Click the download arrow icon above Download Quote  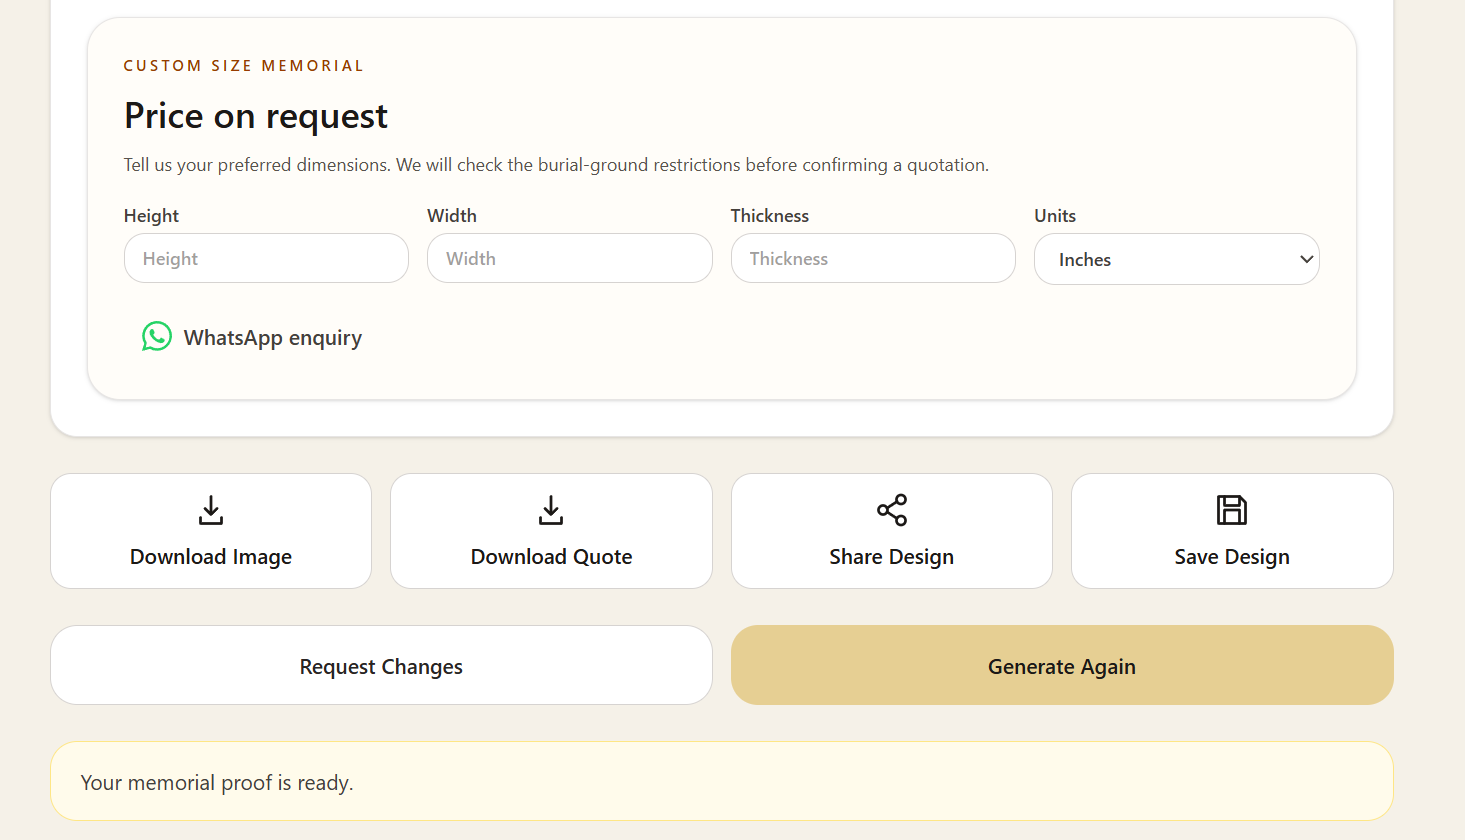tap(551, 510)
